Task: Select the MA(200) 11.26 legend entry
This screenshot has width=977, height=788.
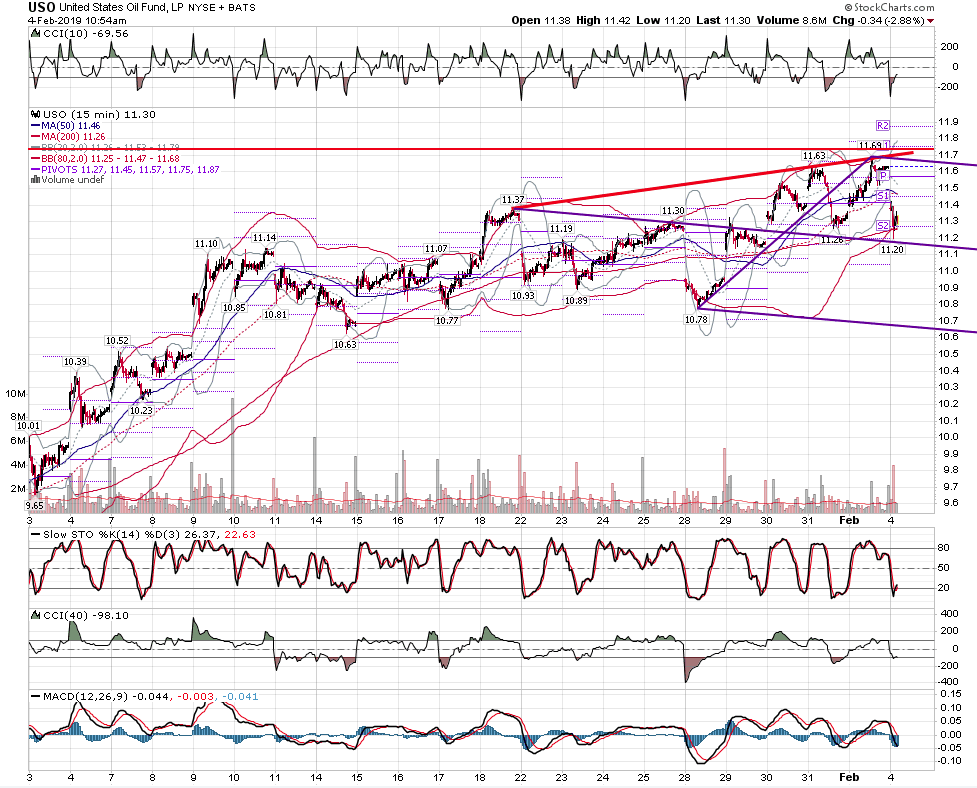Action: click(x=68, y=136)
